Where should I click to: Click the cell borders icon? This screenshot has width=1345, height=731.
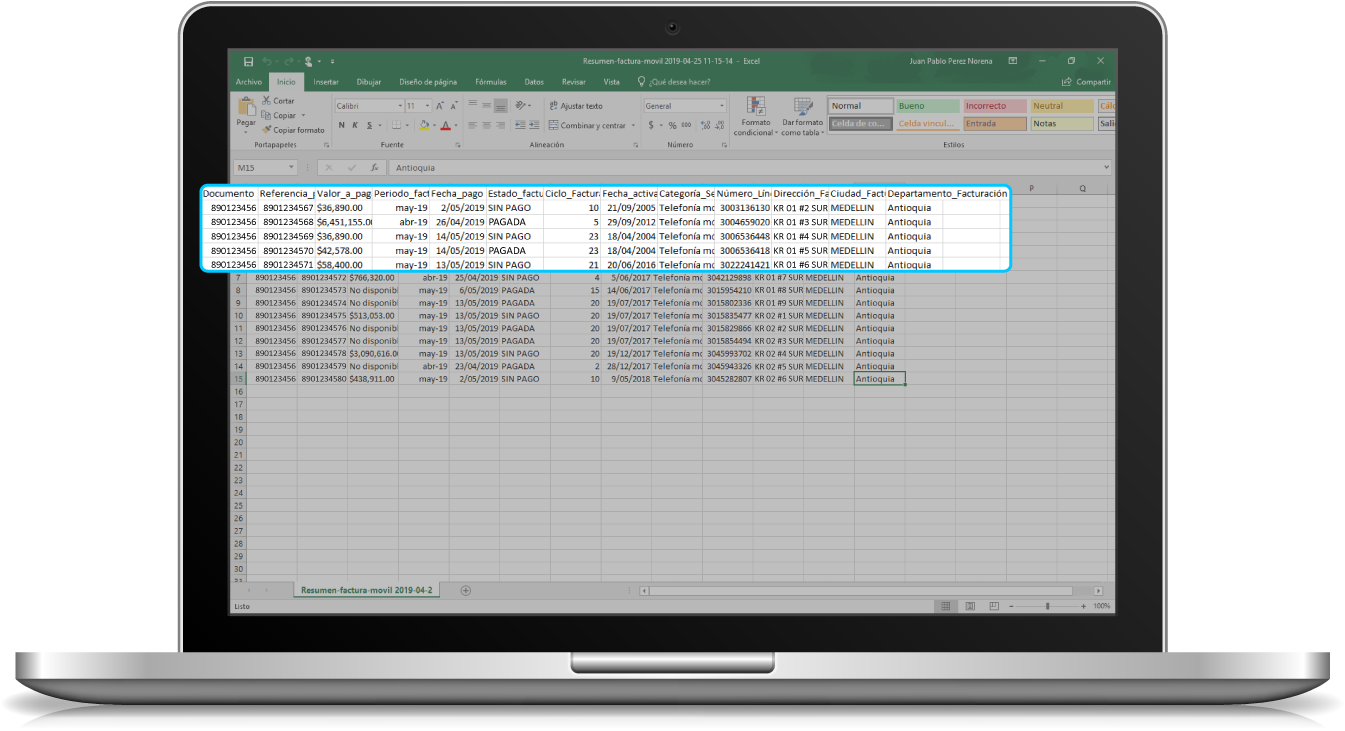(395, 125)
